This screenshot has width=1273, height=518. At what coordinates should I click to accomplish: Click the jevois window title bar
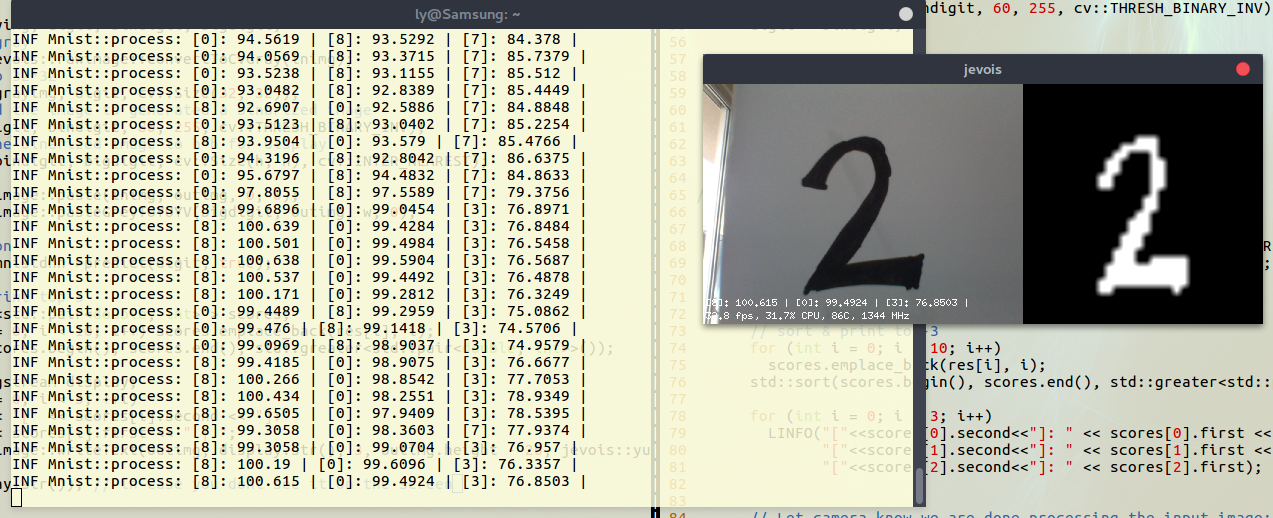[982, 69]
